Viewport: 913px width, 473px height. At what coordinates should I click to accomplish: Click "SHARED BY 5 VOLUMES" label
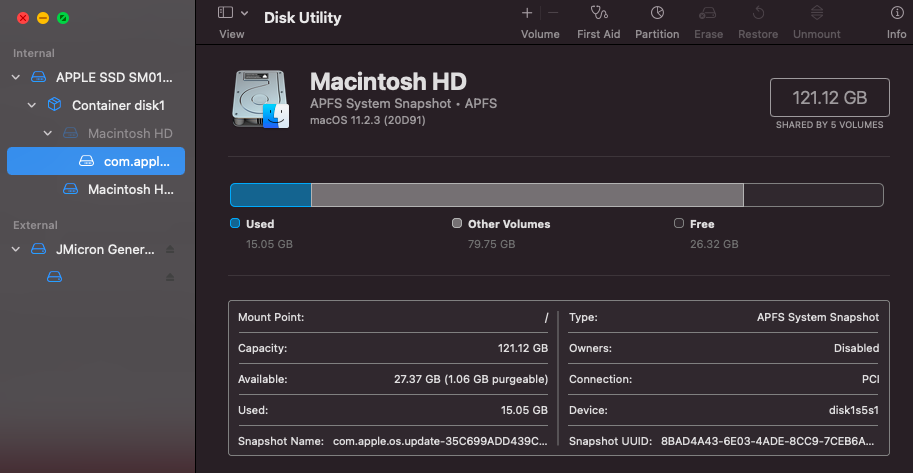(x=830, y=125)
